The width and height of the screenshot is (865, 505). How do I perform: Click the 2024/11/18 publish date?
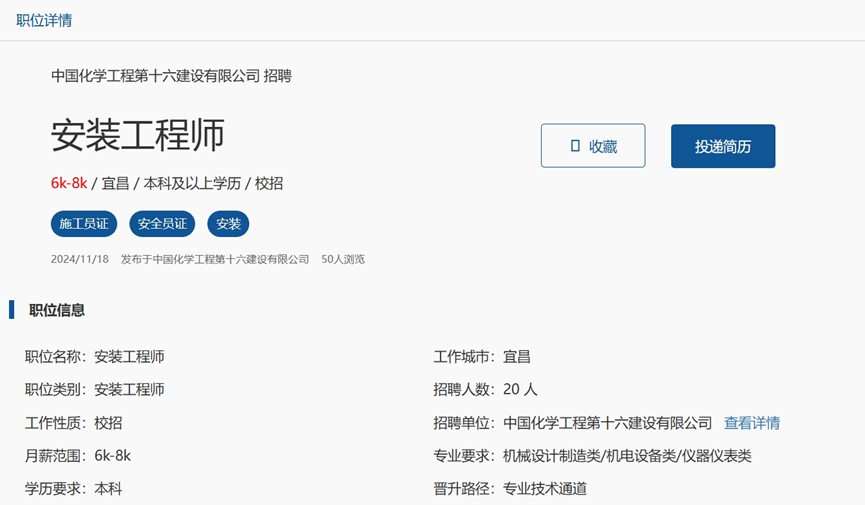coord(80,259)
